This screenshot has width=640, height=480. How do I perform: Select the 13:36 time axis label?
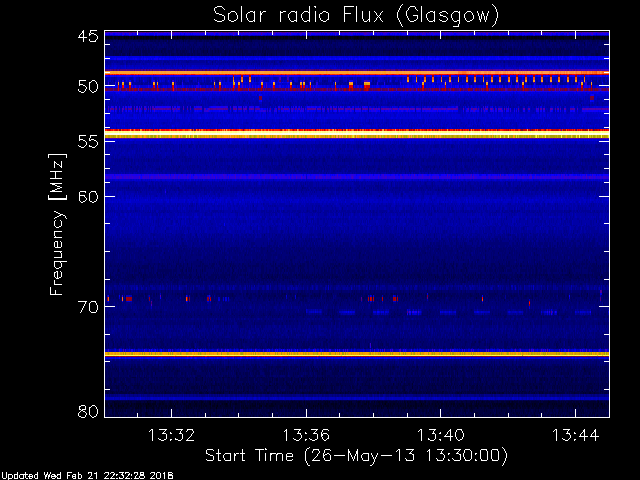[306, 435]
